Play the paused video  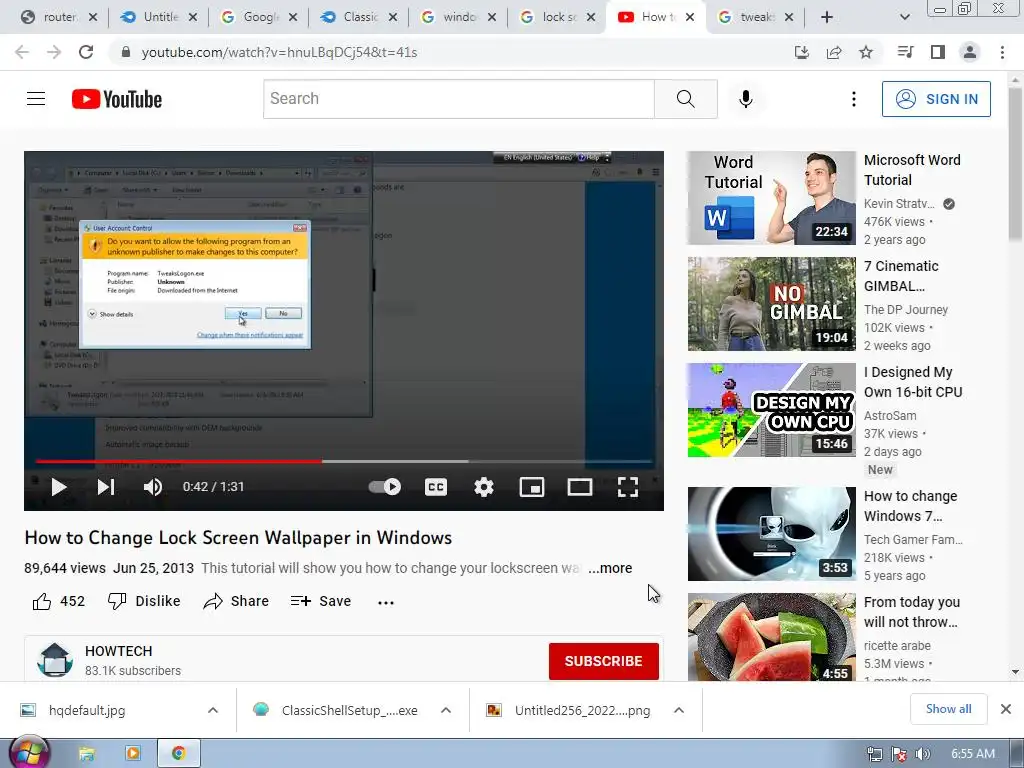[x=59, y=487]
